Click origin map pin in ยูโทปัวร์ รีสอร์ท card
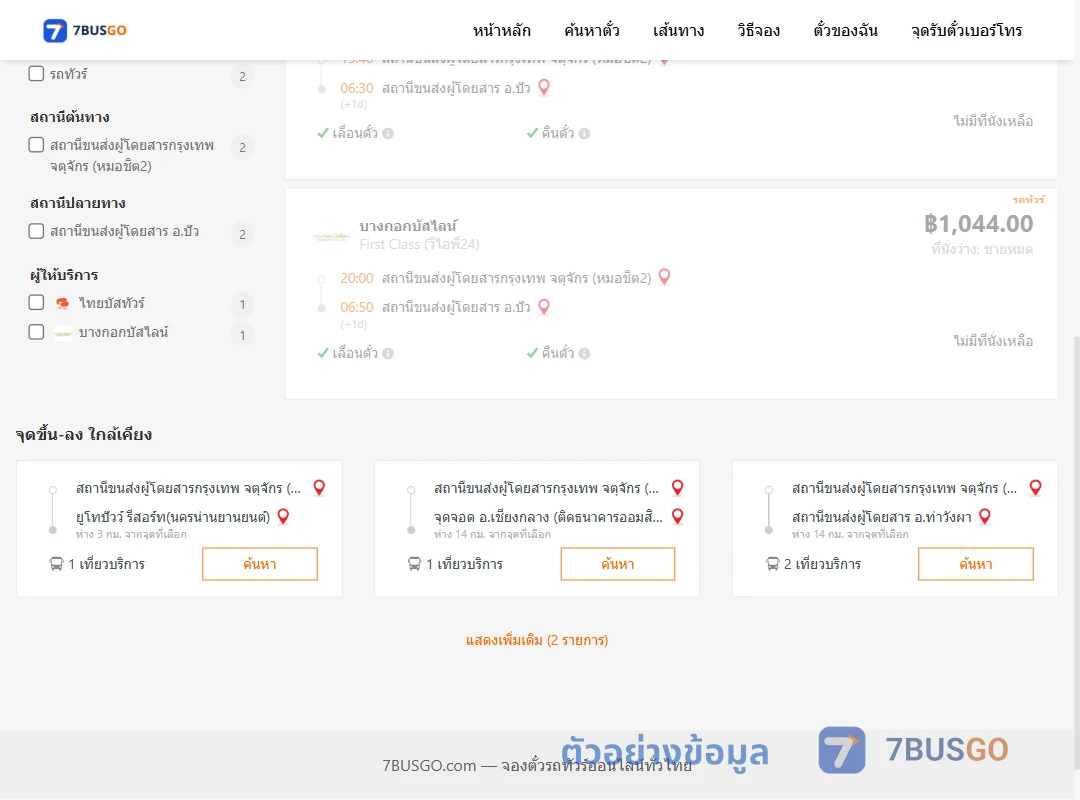 point(320,488)
